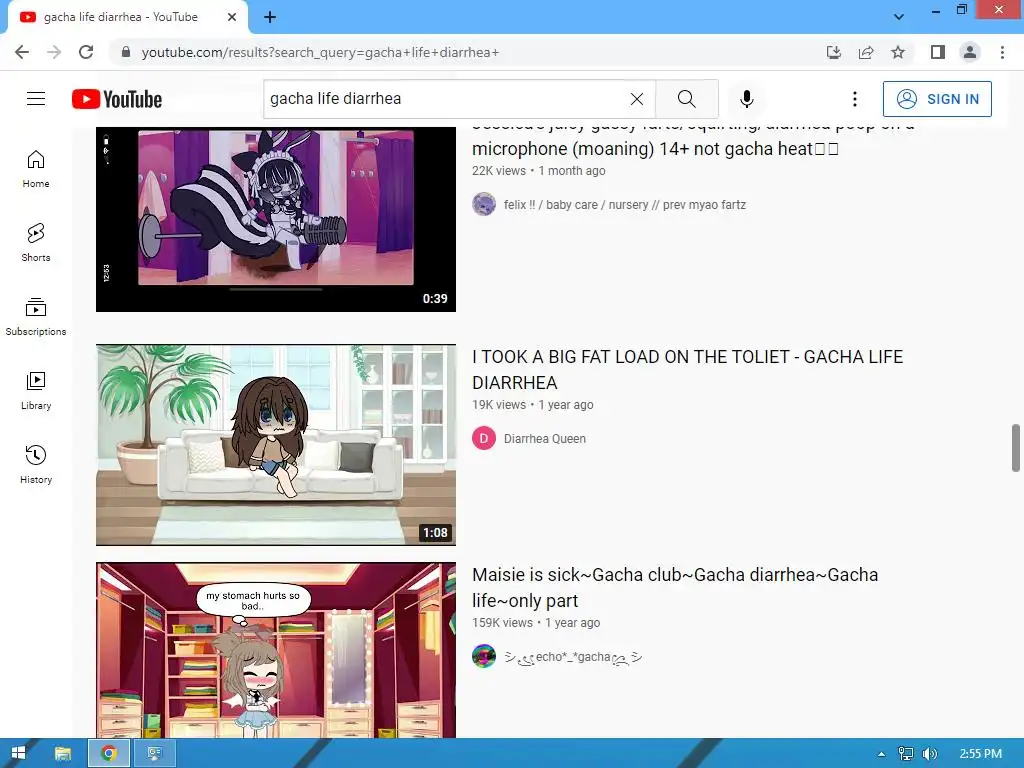Start voice search with the microphone
Image resolution: width=1024 pixels, height=768 pixels.
coord(747,99)
